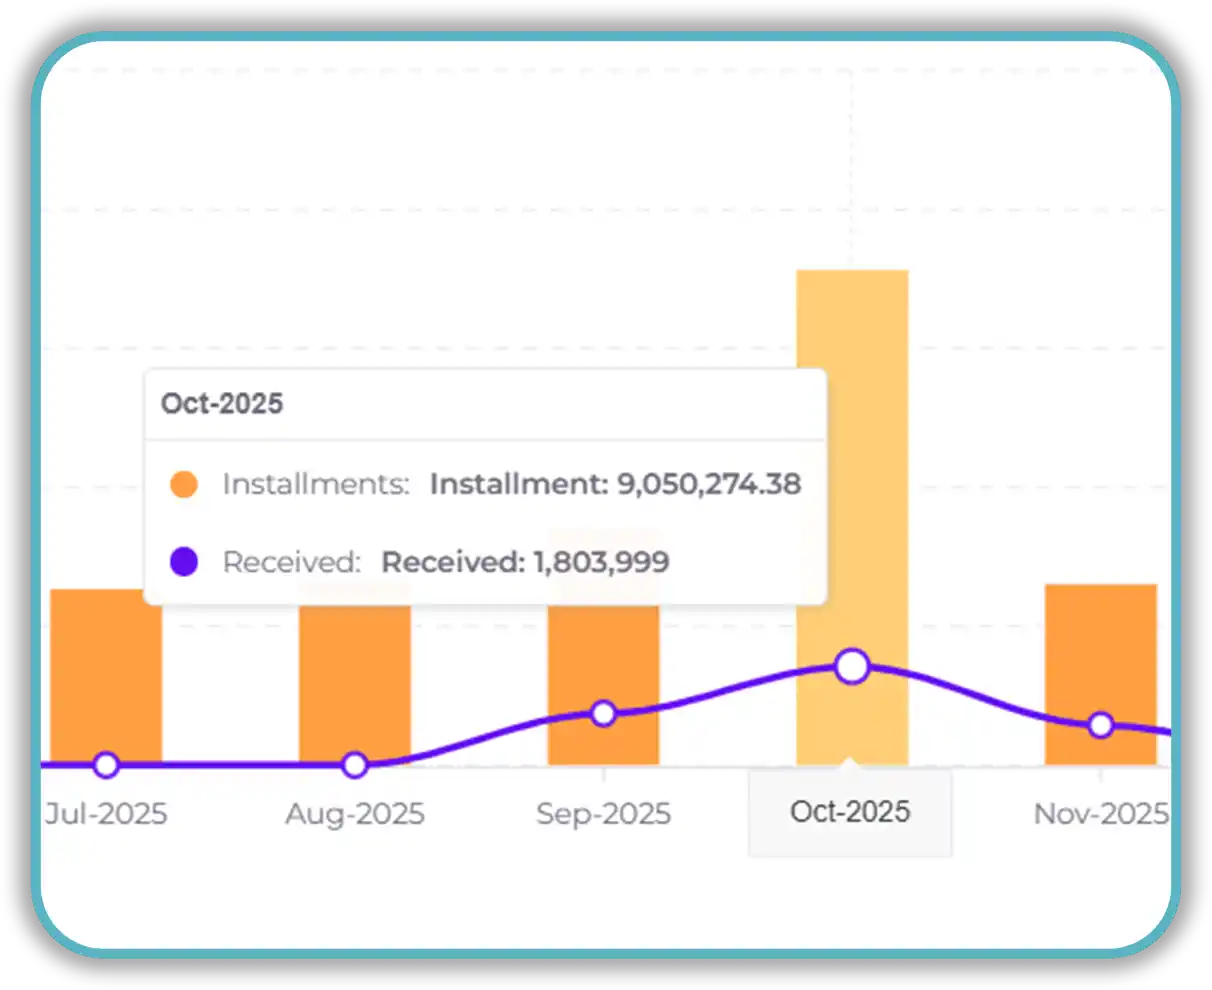Select the Aug-2025 received line point

tap(354, 765)
